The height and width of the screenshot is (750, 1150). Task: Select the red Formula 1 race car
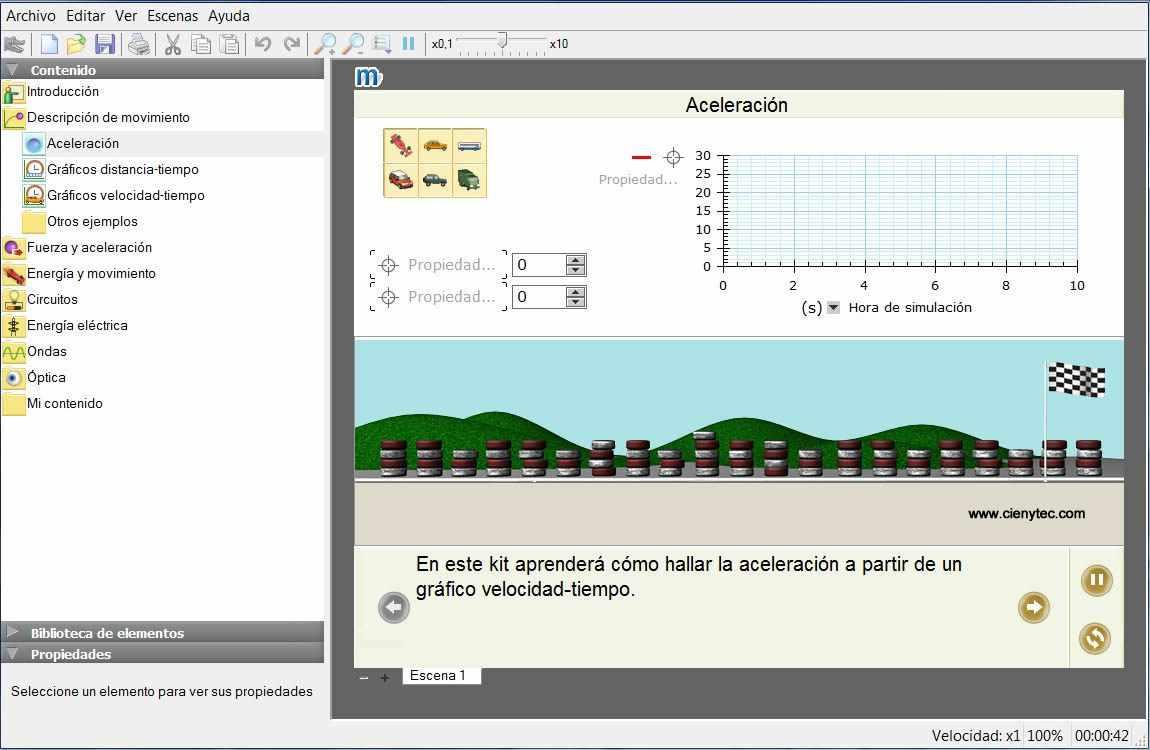[401, 146]
